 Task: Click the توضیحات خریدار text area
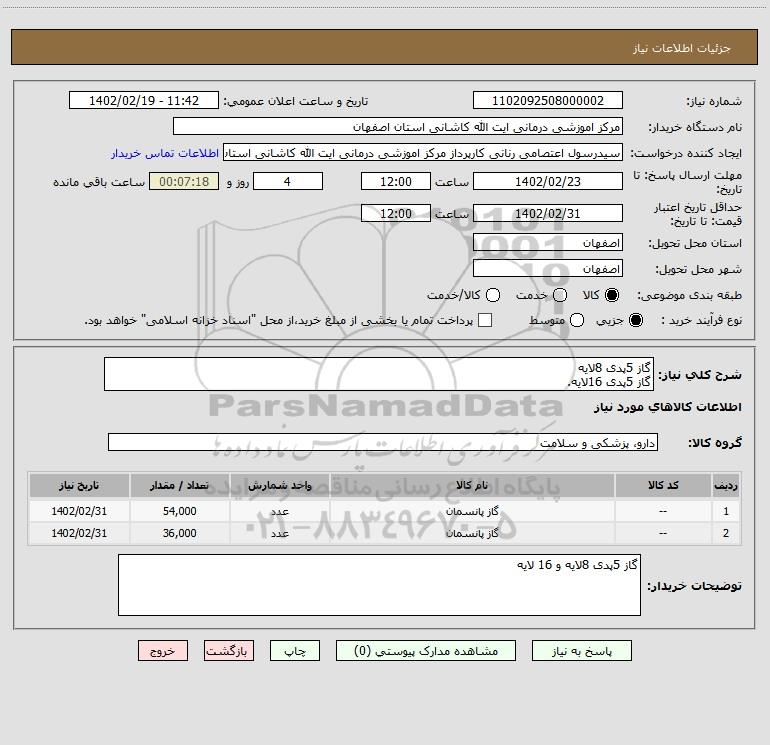pos(379,585)
